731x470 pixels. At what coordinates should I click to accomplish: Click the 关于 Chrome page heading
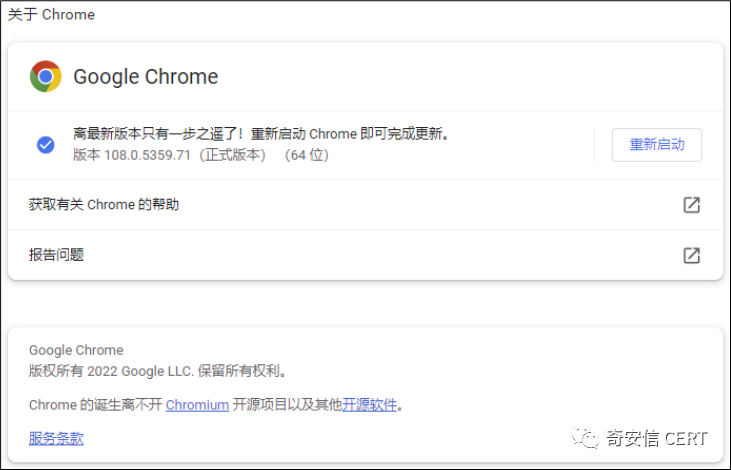coord(51,14)
